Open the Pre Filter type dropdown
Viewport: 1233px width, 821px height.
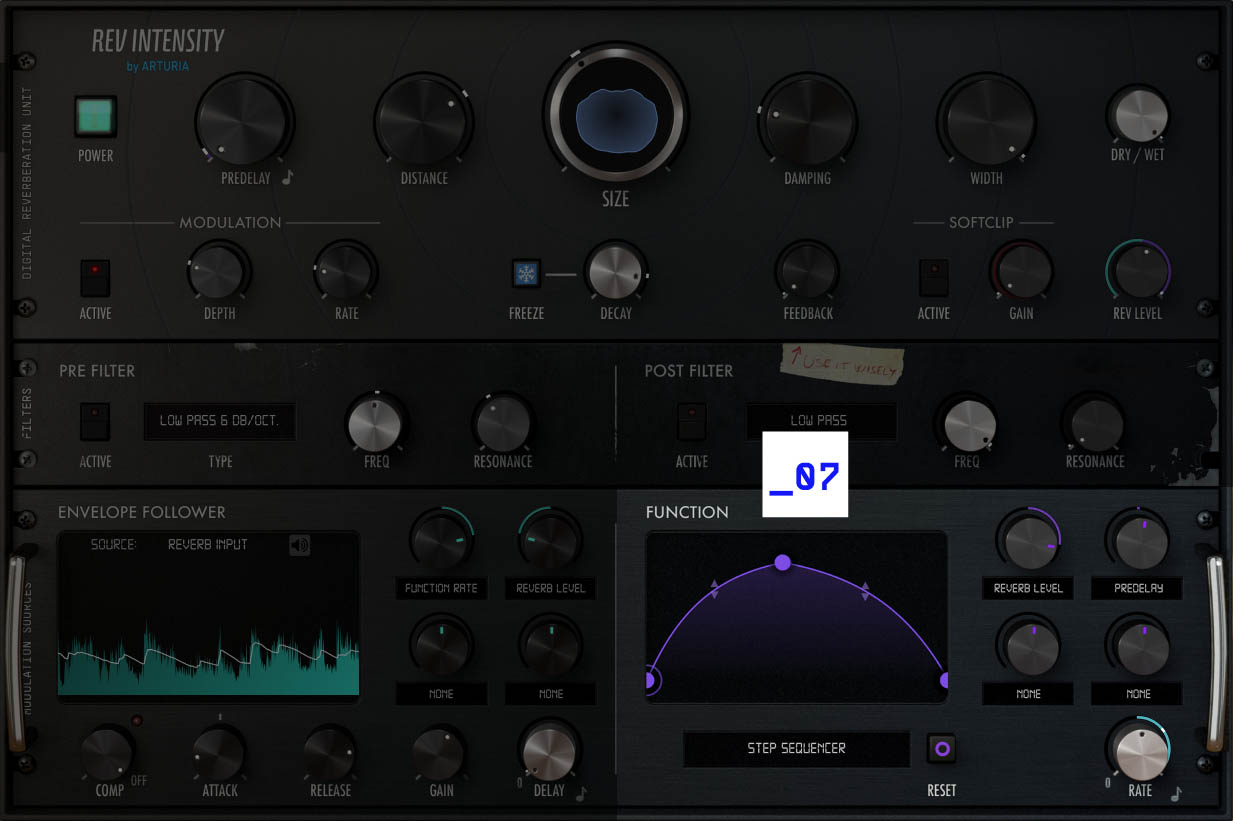(220, 421)
